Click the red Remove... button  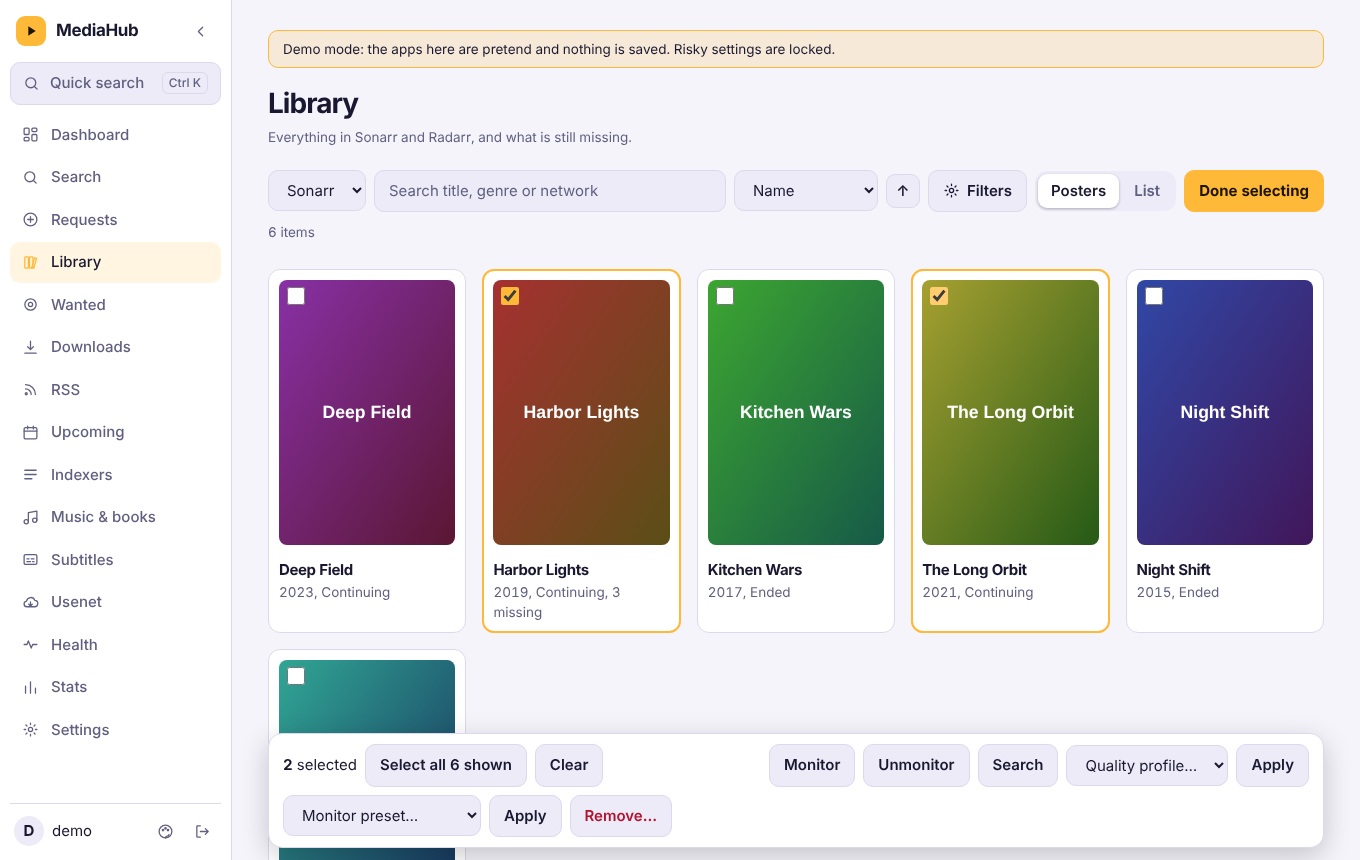pyautogui.click(x=621, y=816)
